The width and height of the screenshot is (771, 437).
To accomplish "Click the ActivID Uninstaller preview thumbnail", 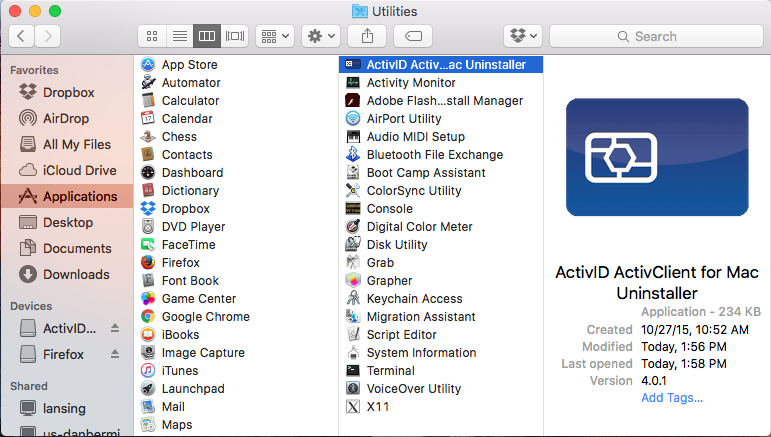I will coord(656,157).
